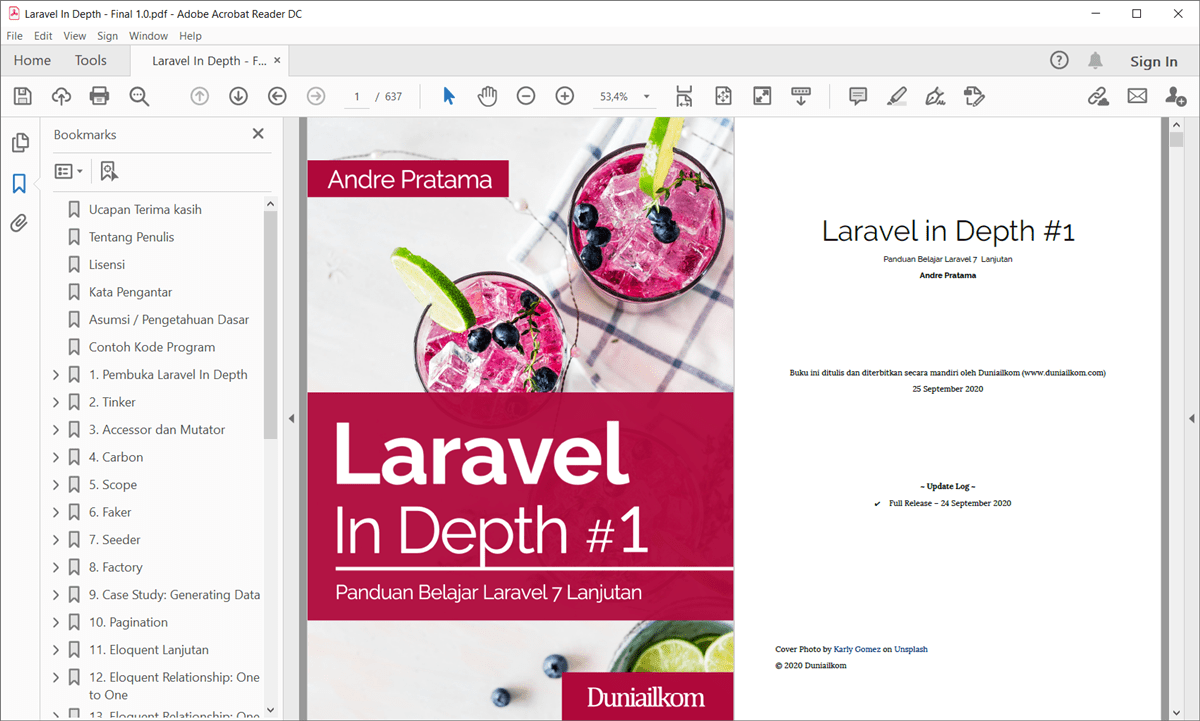Follow the Karly Gomez link
Image resolution: width=1200 pixels, height=721 pixels.
tap(857, 649)
